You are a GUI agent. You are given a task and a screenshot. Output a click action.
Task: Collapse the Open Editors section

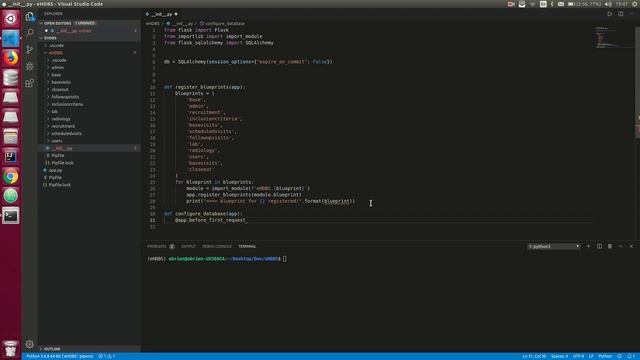(x=58, y=23)
